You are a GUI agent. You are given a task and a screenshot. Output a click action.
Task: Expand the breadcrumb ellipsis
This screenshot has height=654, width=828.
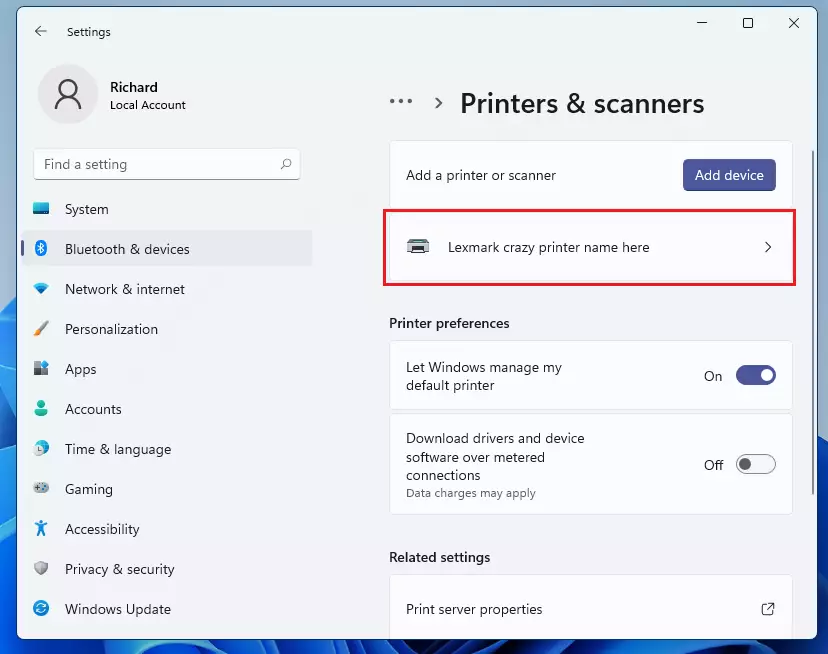[401, 101]
